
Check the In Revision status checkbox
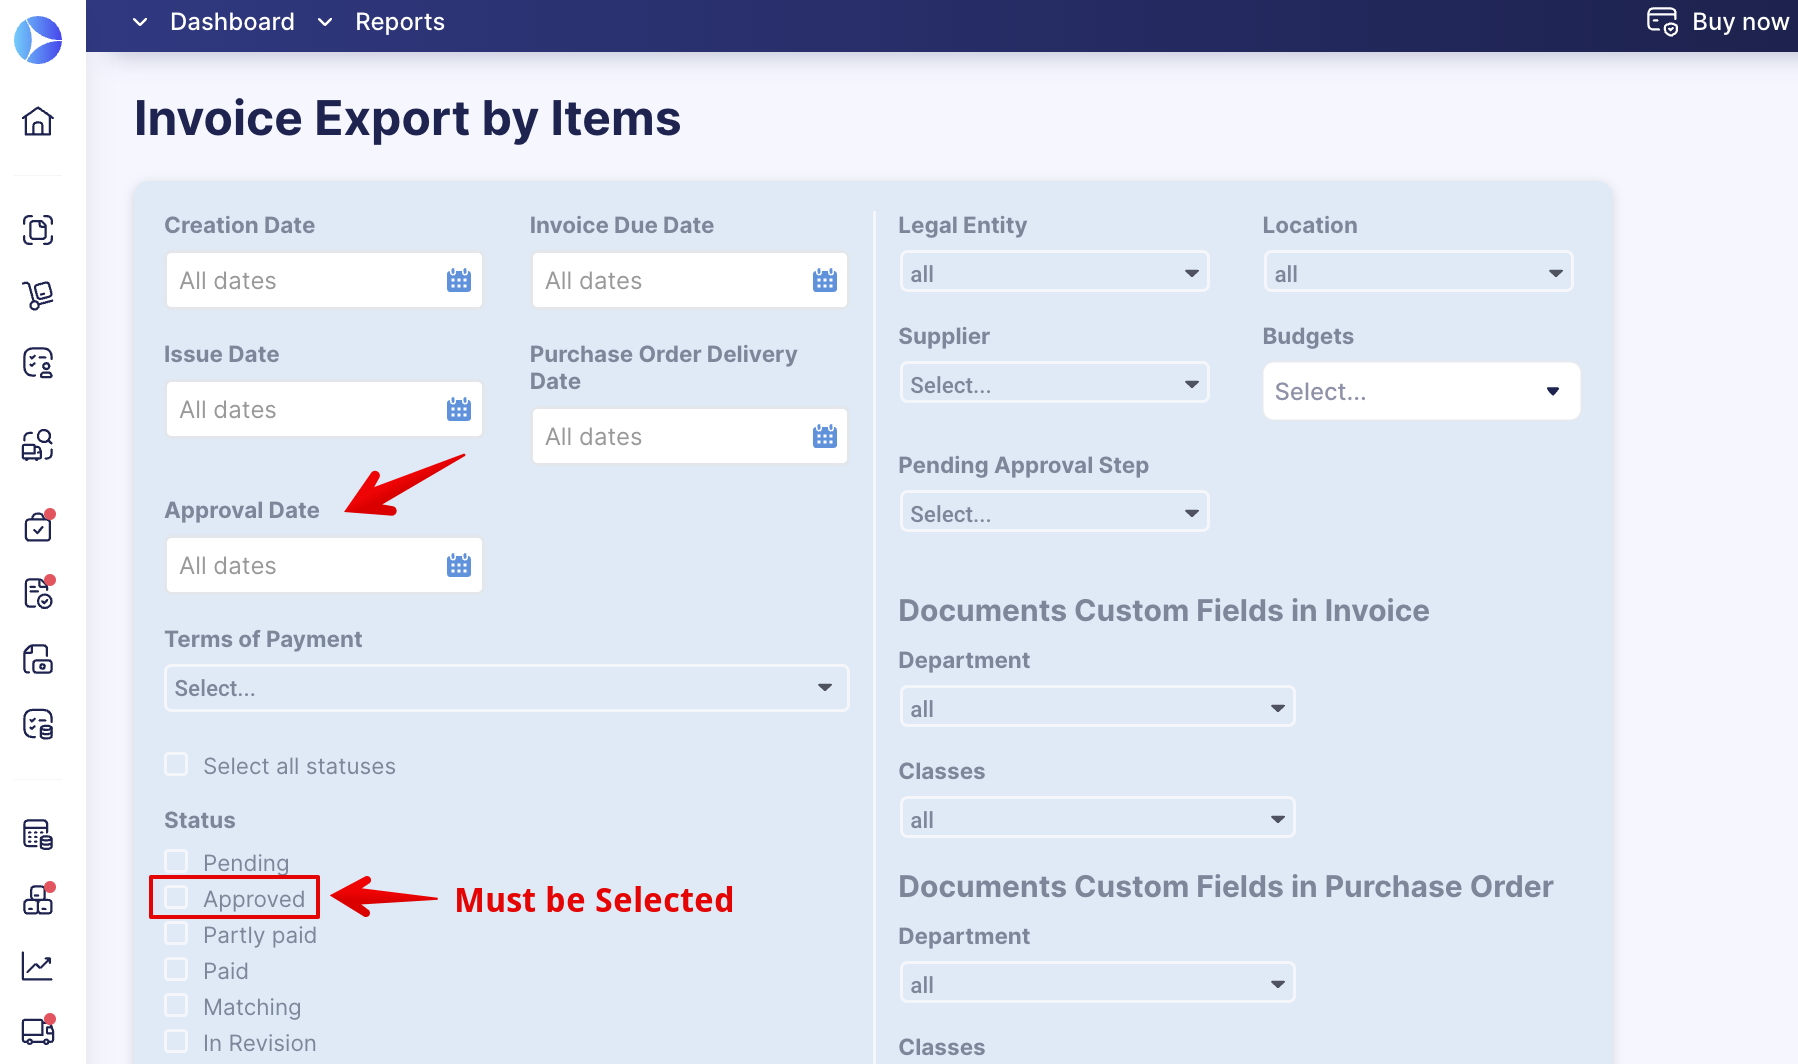point(176,1041)
